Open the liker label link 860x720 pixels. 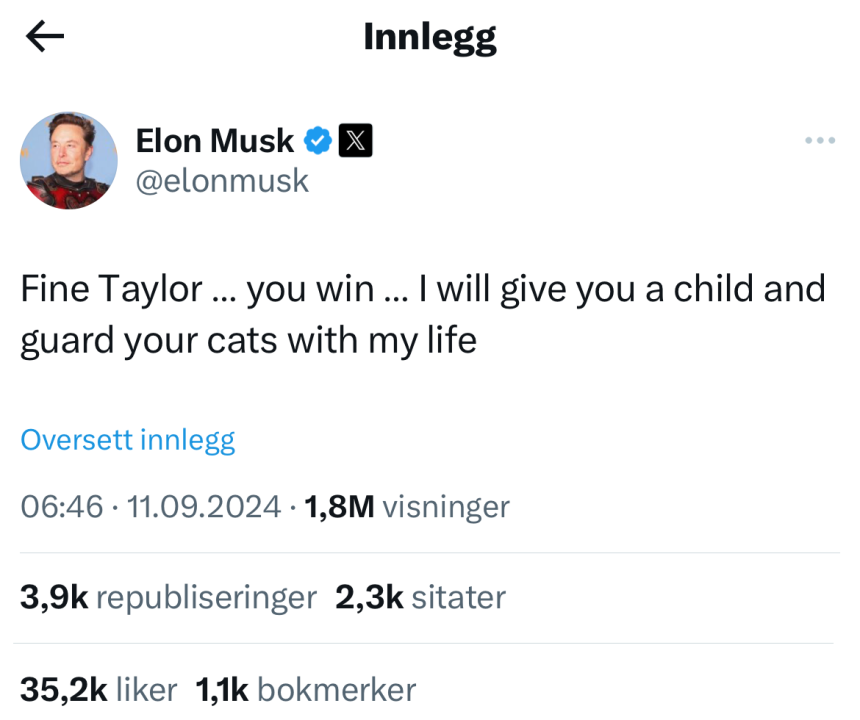pyautogui.click(x=147, y=689)
